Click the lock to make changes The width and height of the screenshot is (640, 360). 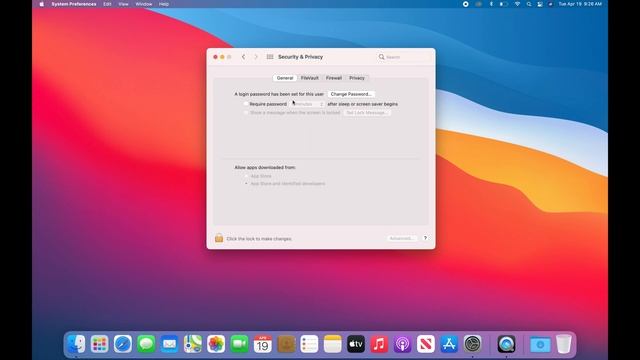coord(219,238)
